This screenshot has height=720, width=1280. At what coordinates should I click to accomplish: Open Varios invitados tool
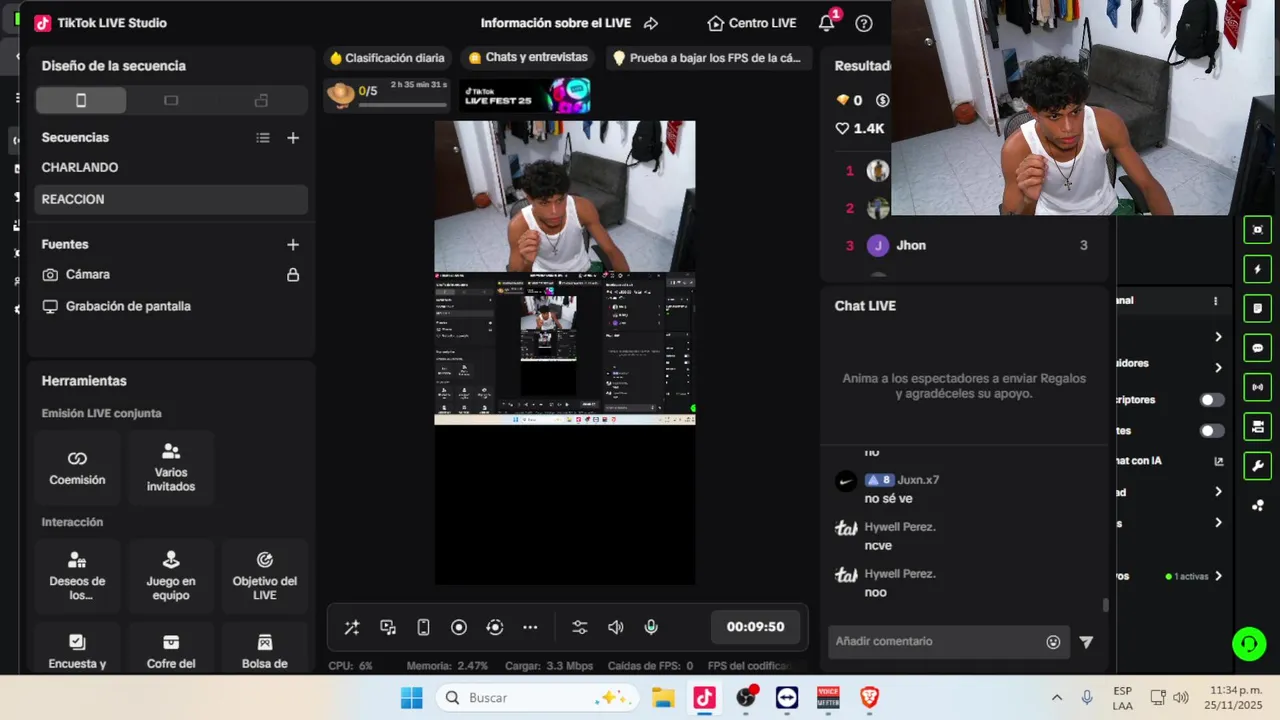(x=171, y=468)
